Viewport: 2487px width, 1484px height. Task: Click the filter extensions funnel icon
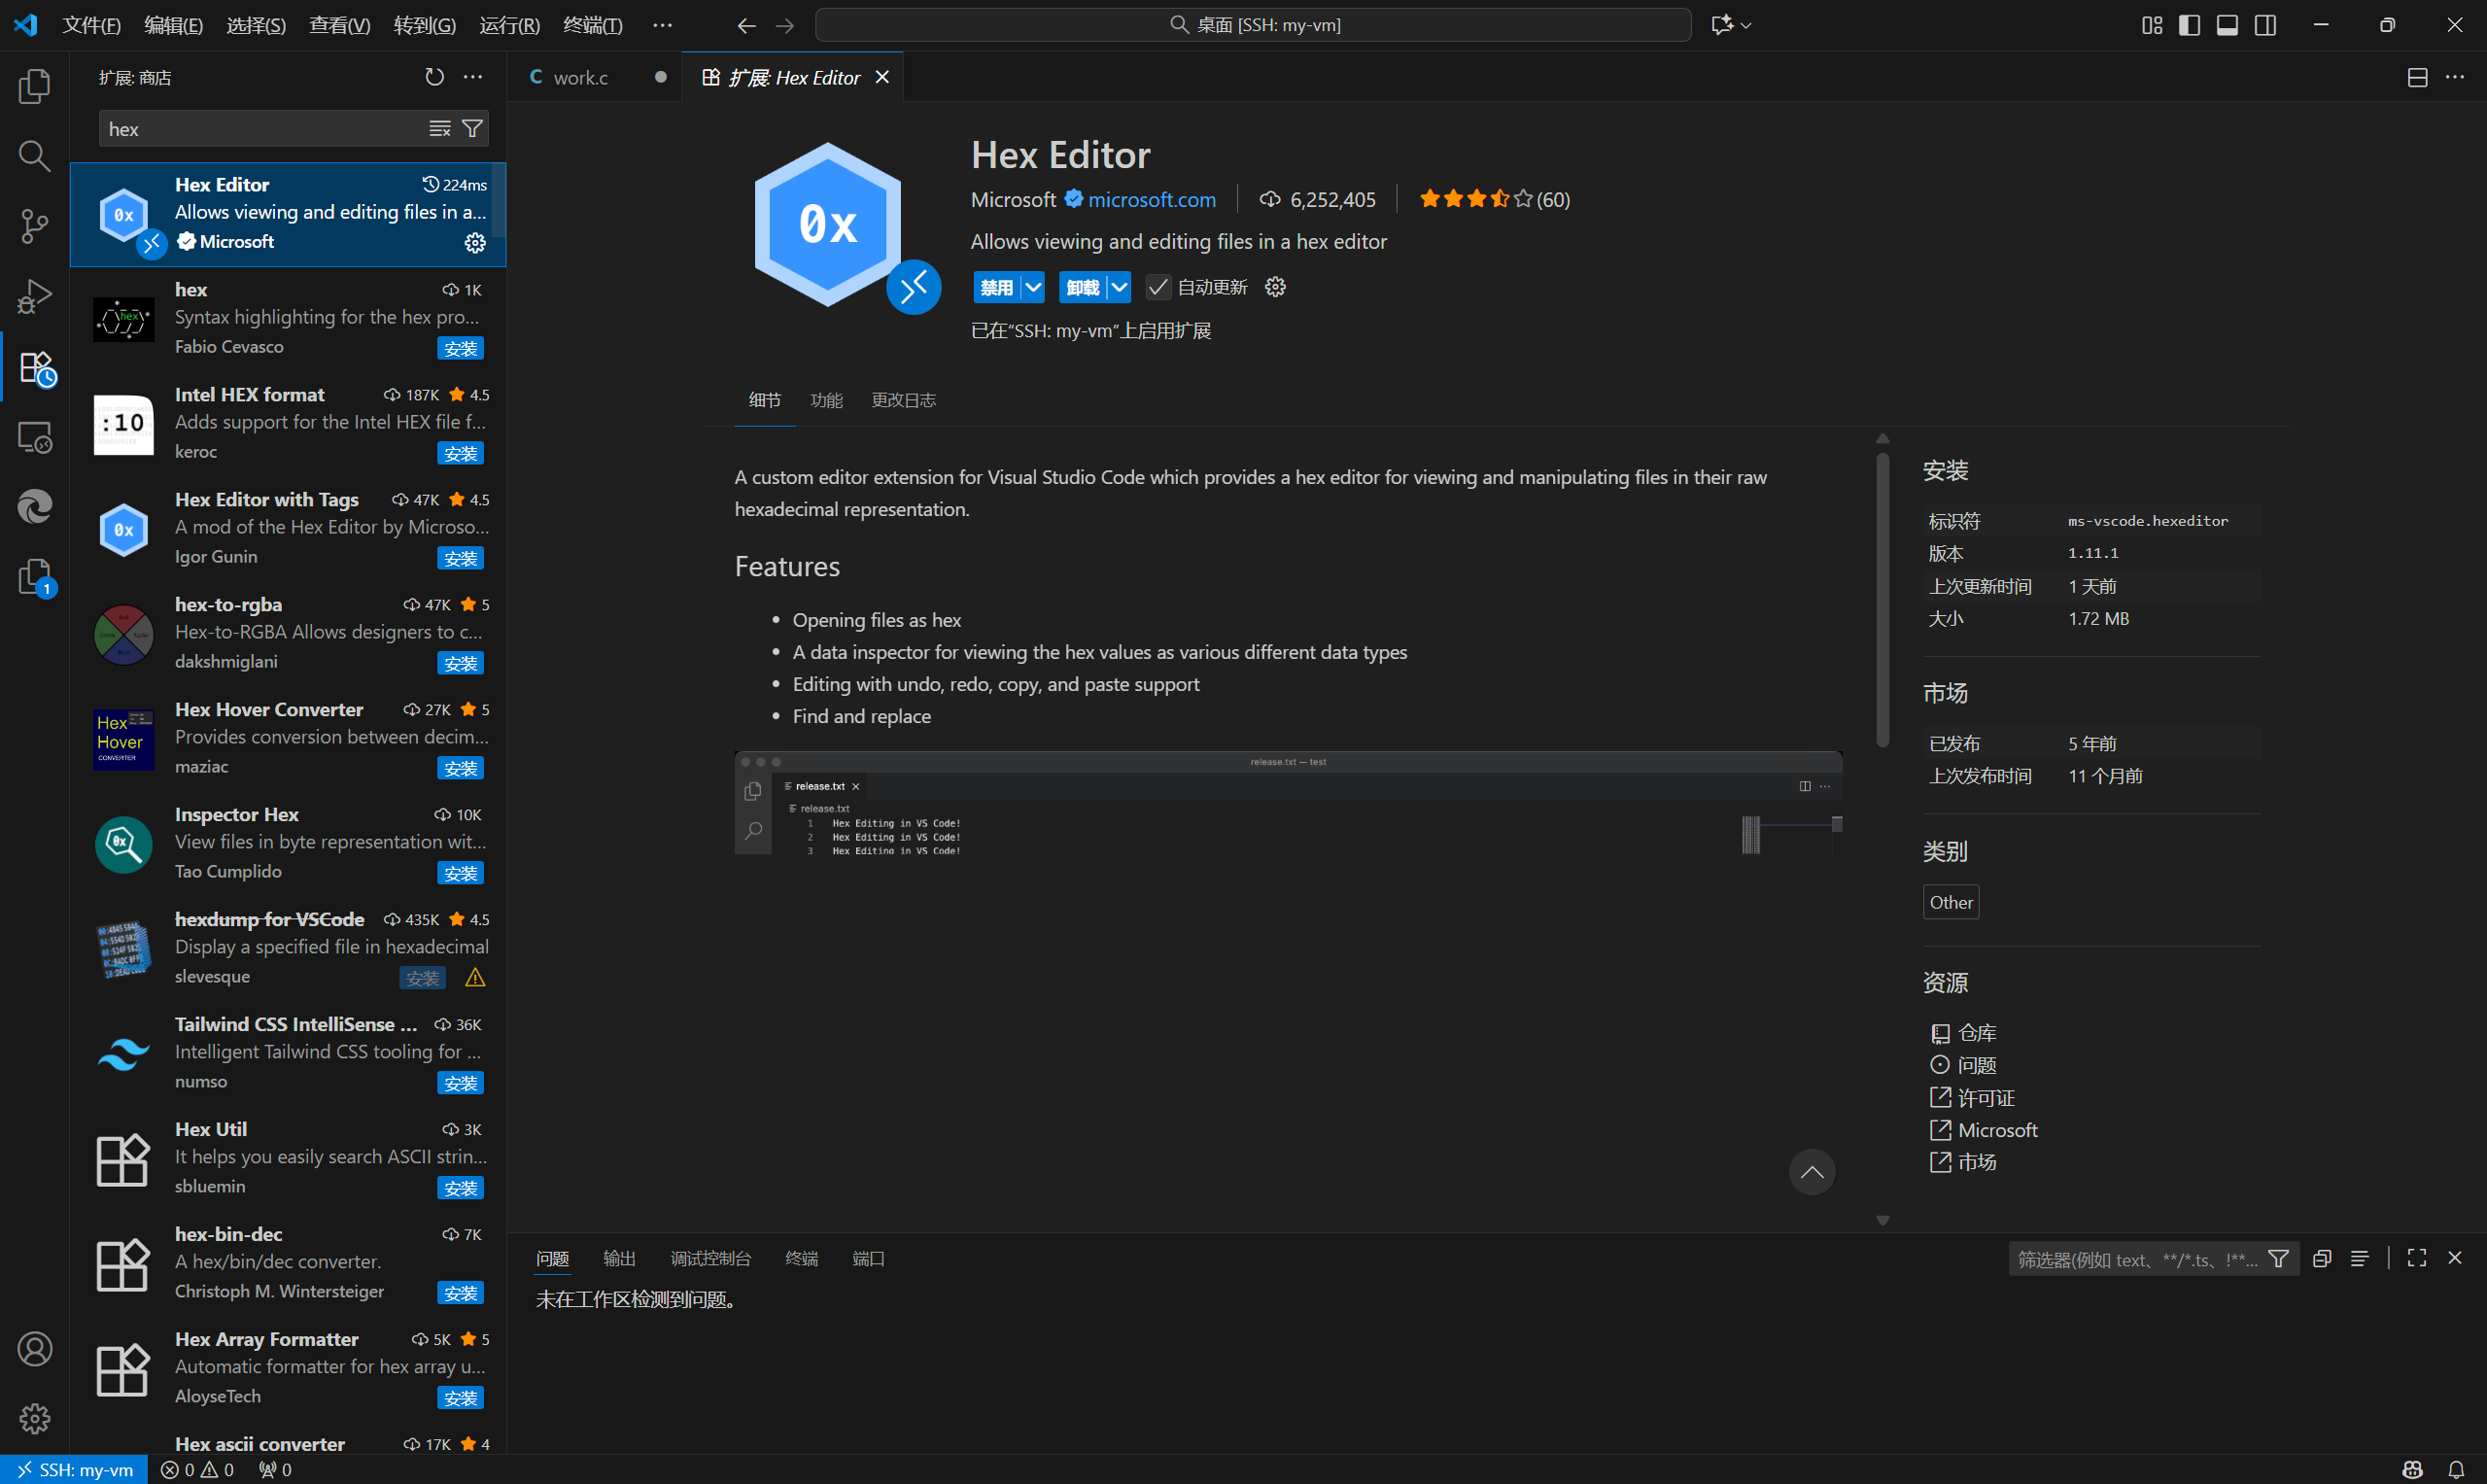click(472, 129)
